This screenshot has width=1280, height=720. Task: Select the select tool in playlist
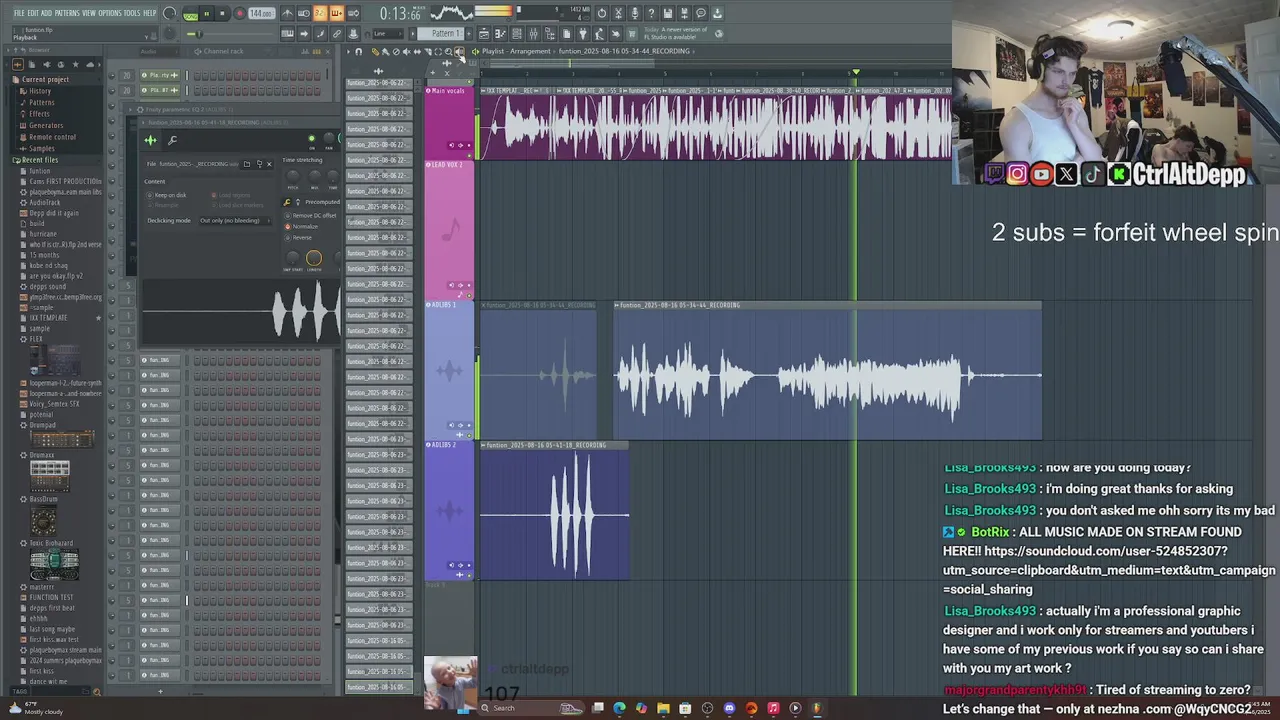coord(438,51)
